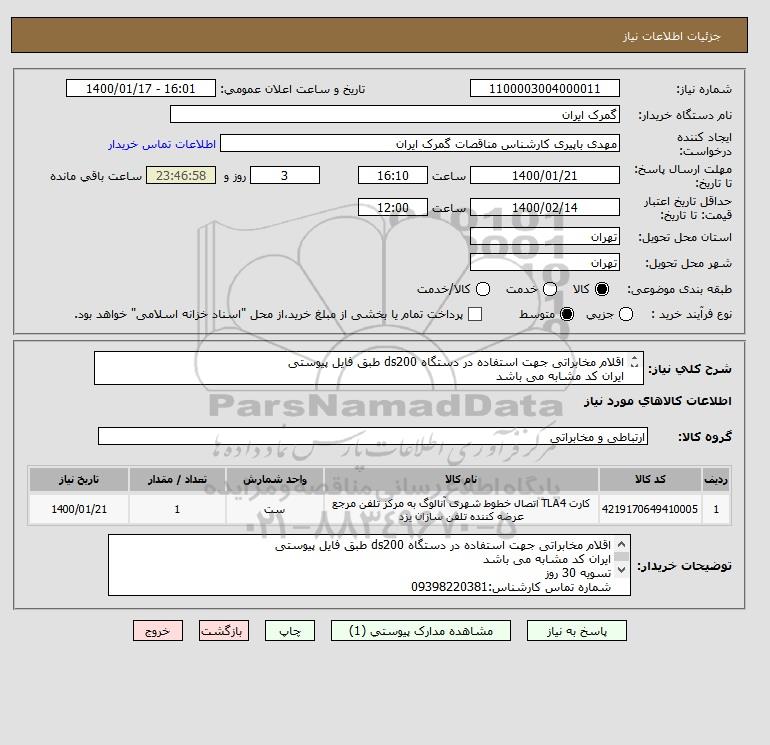Image resolution: width=770 pixels, height=745 pixels.
Task: Select the کالا/خدمت radio button
Action: (483, 289)
